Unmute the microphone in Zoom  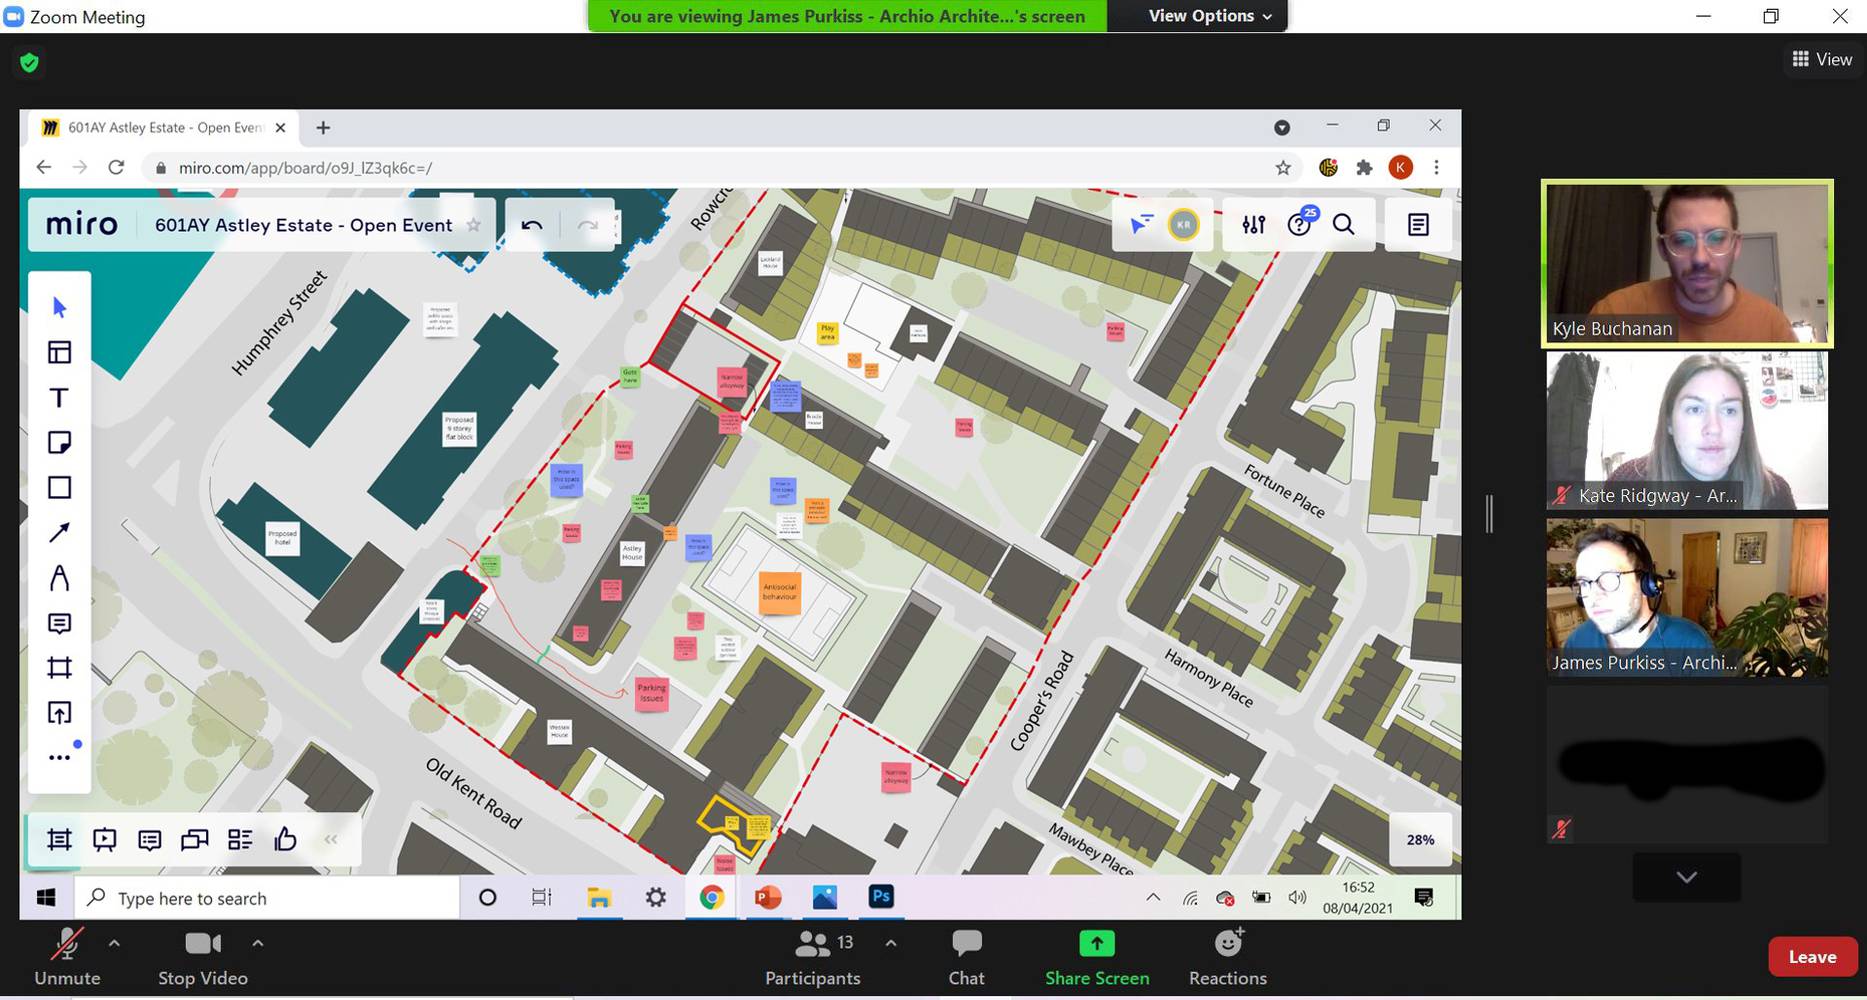(67, 956)
